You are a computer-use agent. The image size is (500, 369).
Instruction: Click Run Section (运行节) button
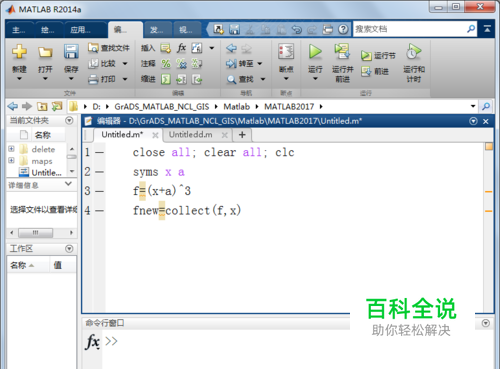378,56
